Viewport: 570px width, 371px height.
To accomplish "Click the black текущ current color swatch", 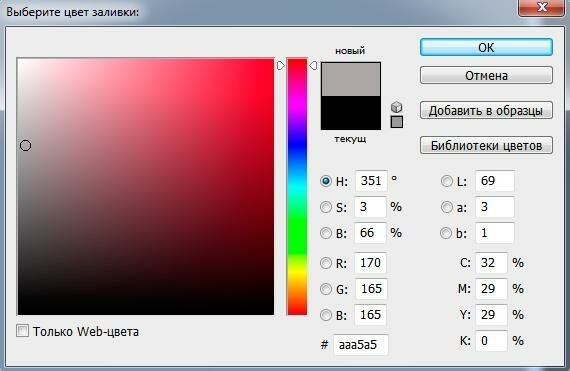I will coord(351,113).
